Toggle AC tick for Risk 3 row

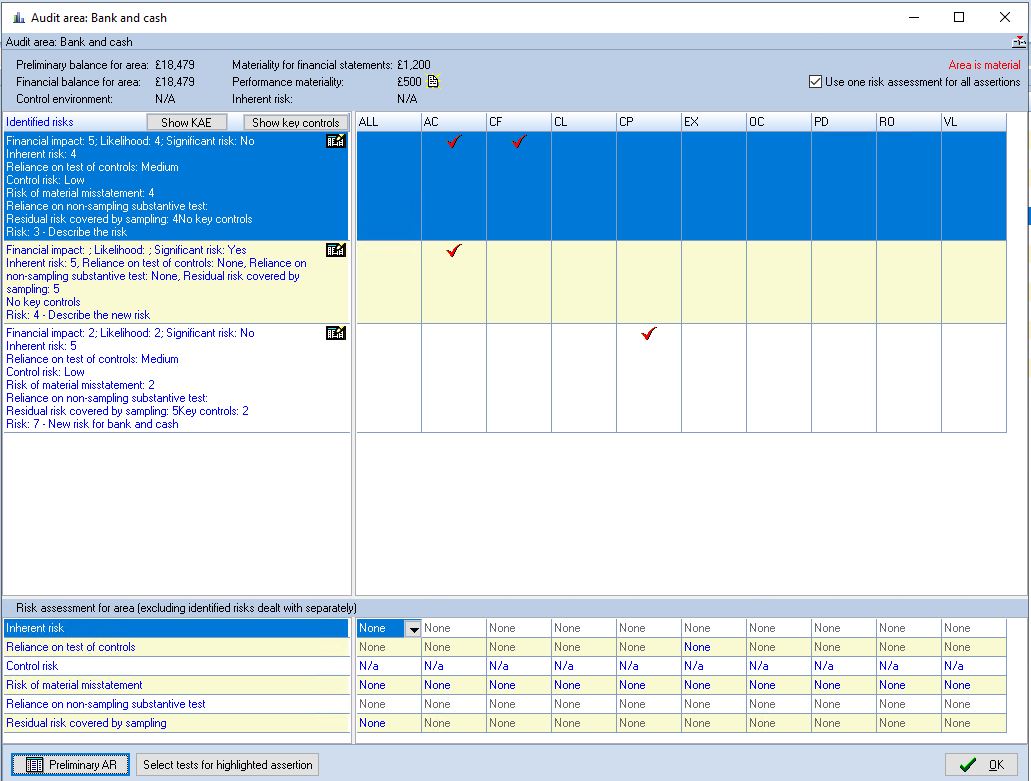tap(454, 141)
